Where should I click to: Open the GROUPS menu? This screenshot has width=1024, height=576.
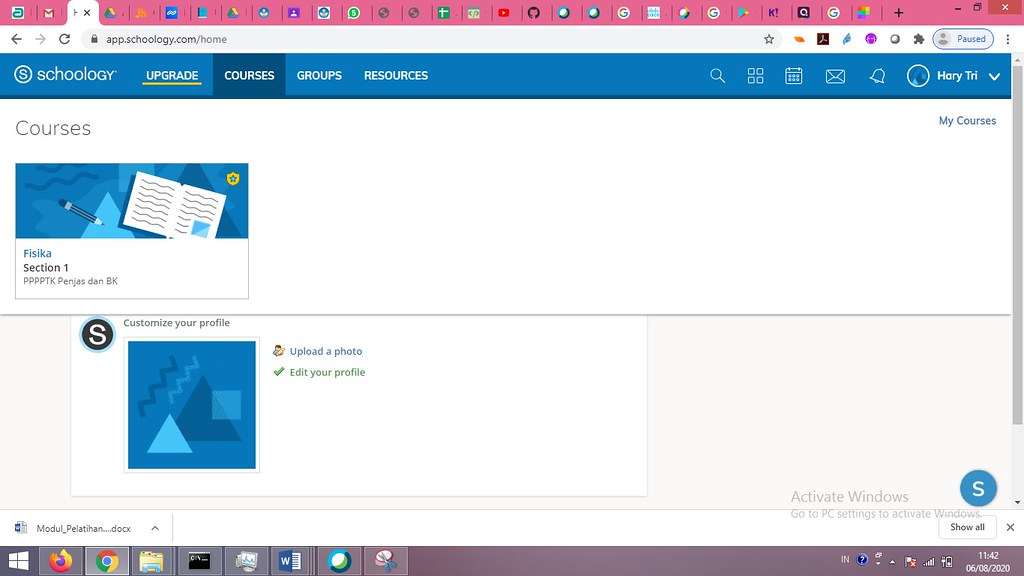319,76
